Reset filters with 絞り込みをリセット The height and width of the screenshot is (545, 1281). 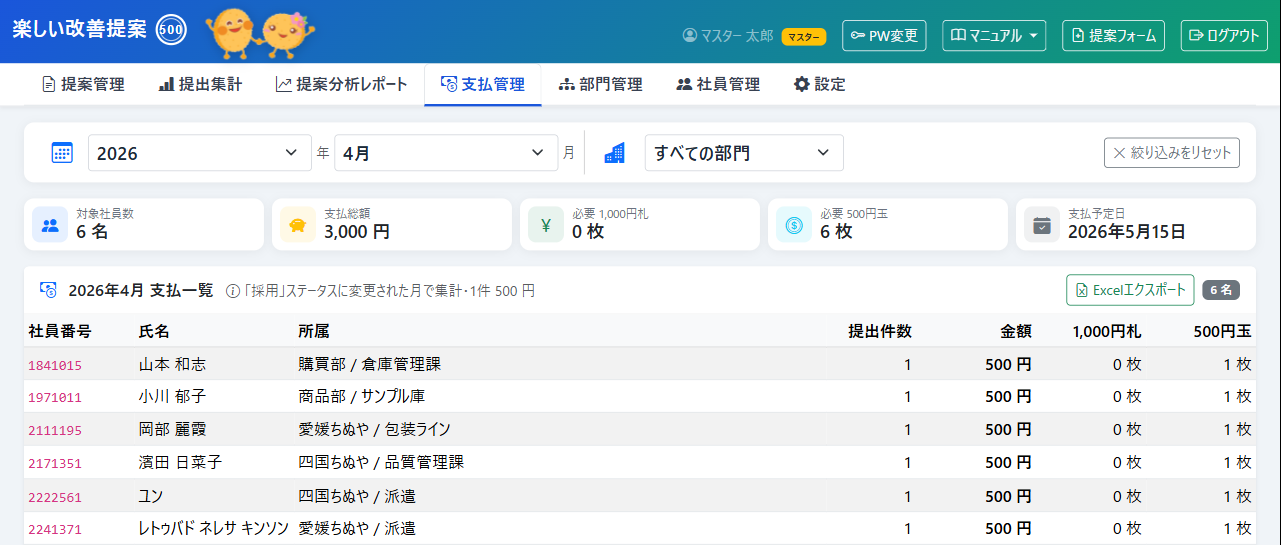click(1172, 153)
